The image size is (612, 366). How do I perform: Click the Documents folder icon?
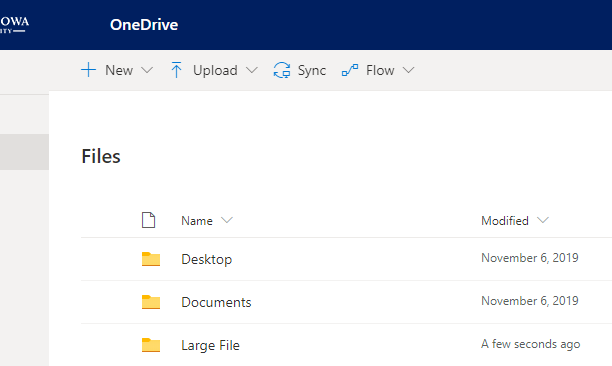pyautogui.click(x=151, y=302)
